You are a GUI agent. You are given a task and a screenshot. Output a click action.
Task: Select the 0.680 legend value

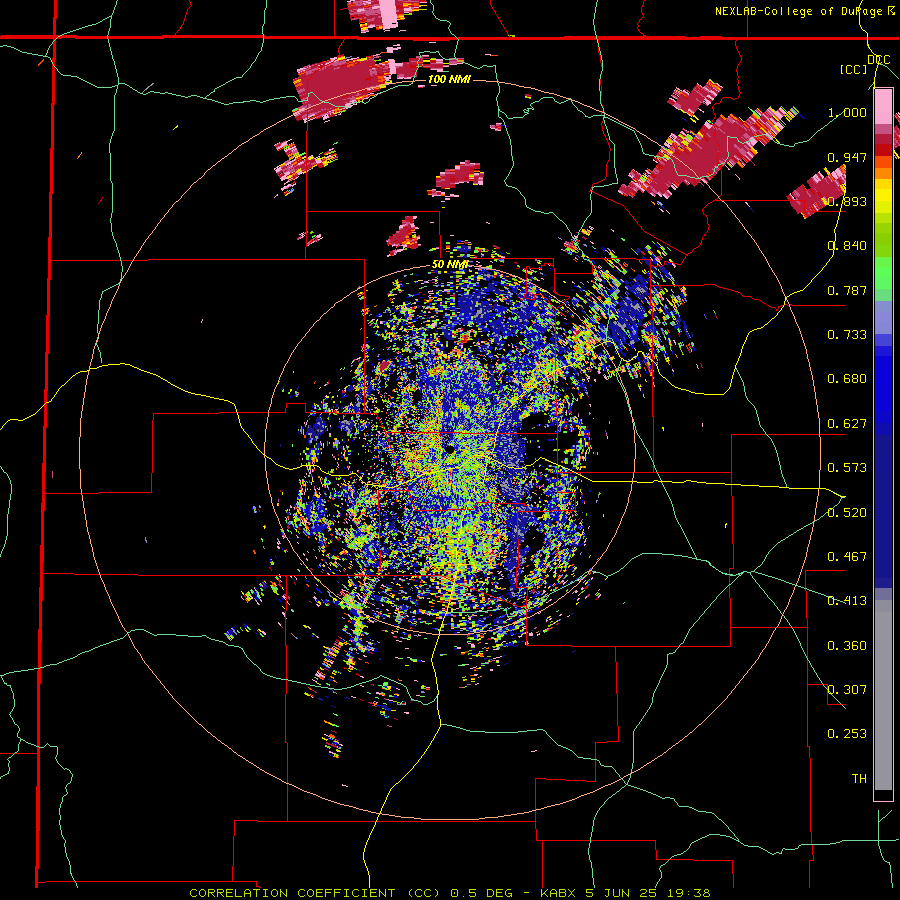pos(847,379)
